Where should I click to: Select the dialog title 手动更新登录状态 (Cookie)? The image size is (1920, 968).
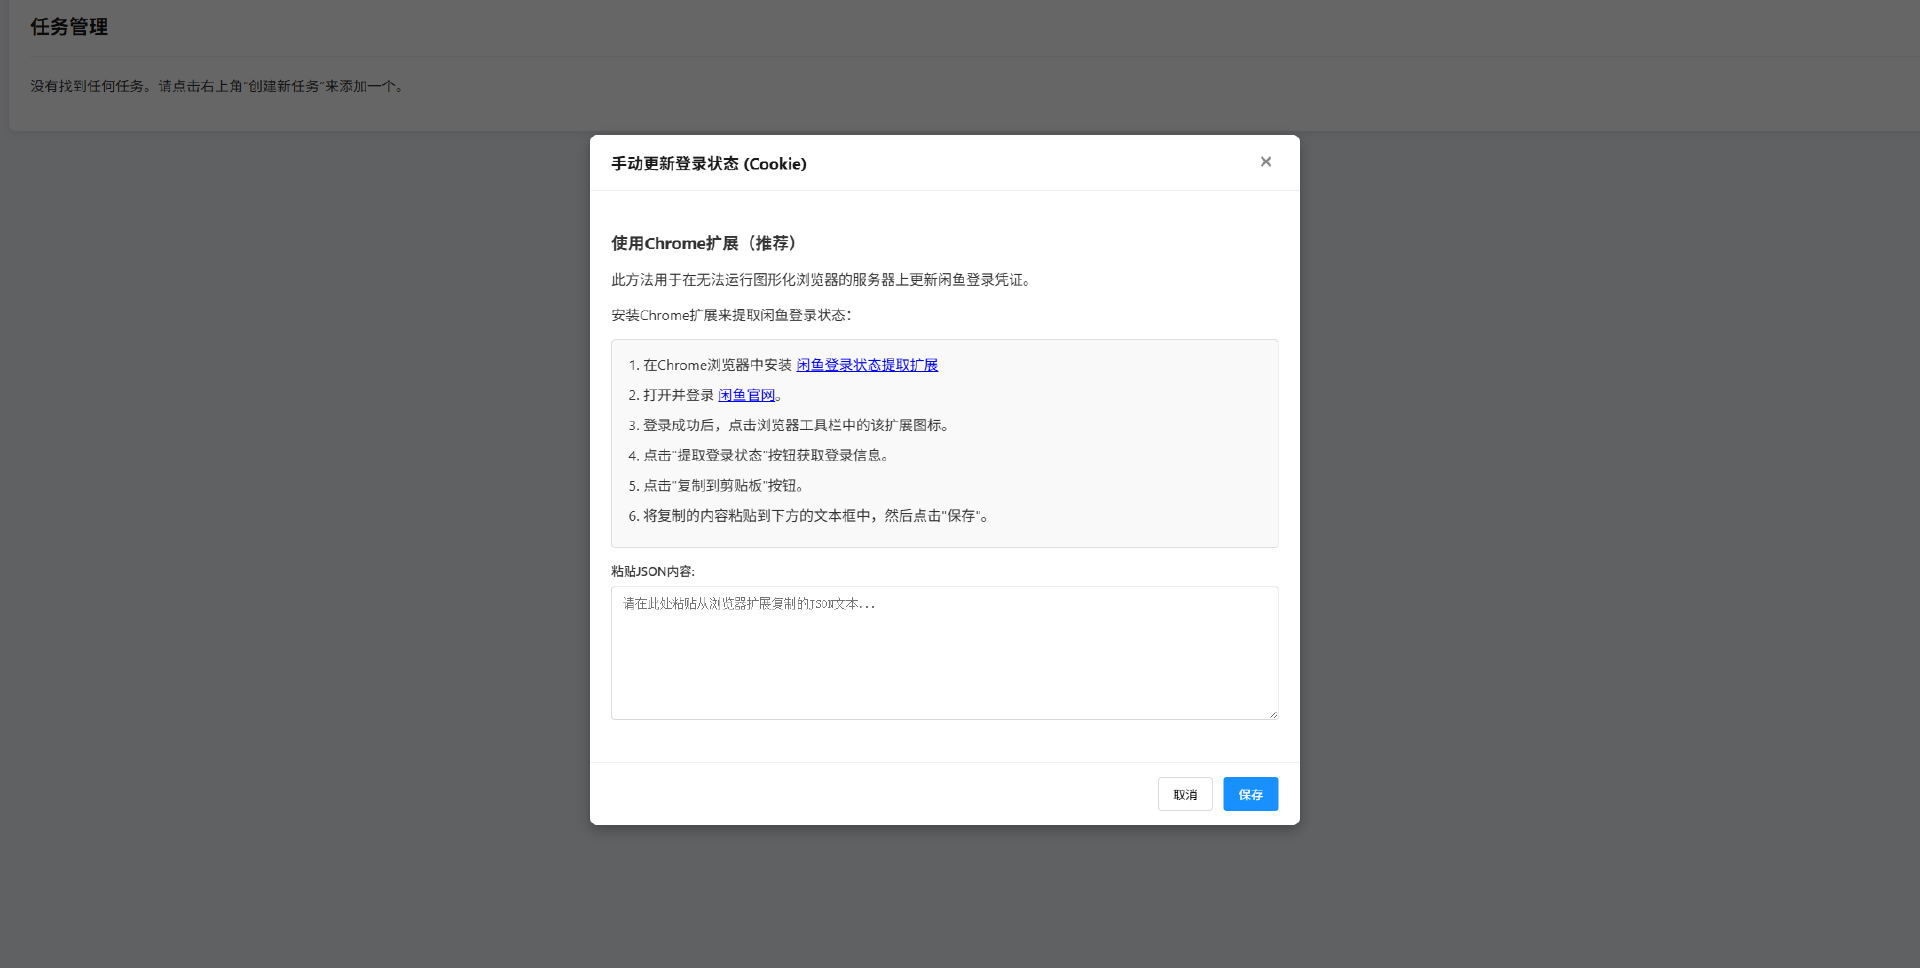click(x=709, y=164)
